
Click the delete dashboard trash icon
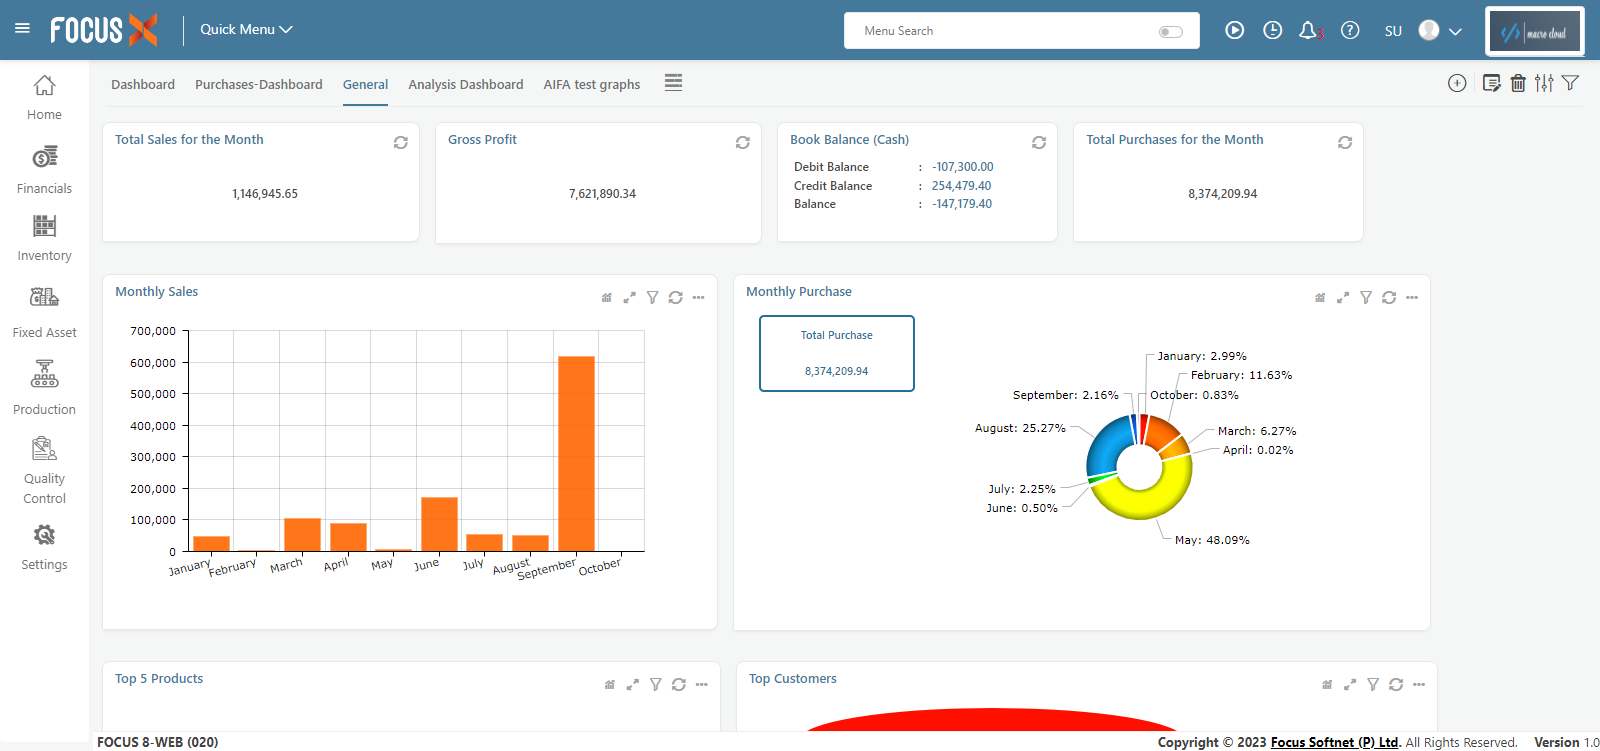tap(1518, 83)
